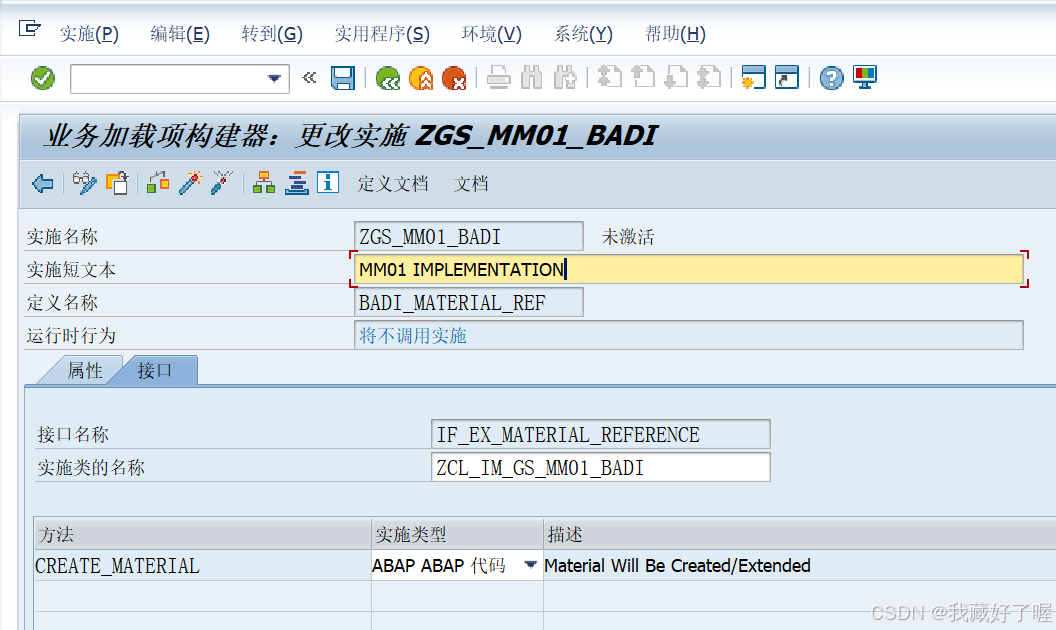Viewport: 1056px width, 630px height.
Task: Open the 实施(P) menu
Action: point(89,34)
